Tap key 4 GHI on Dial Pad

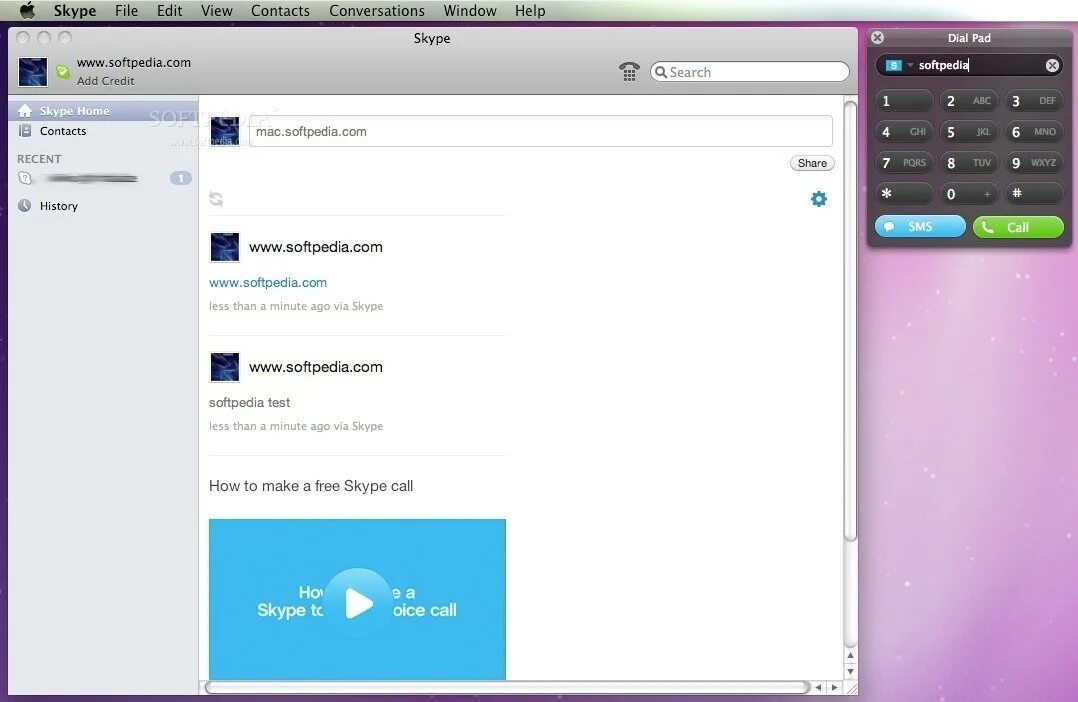(x=904, y=132)
